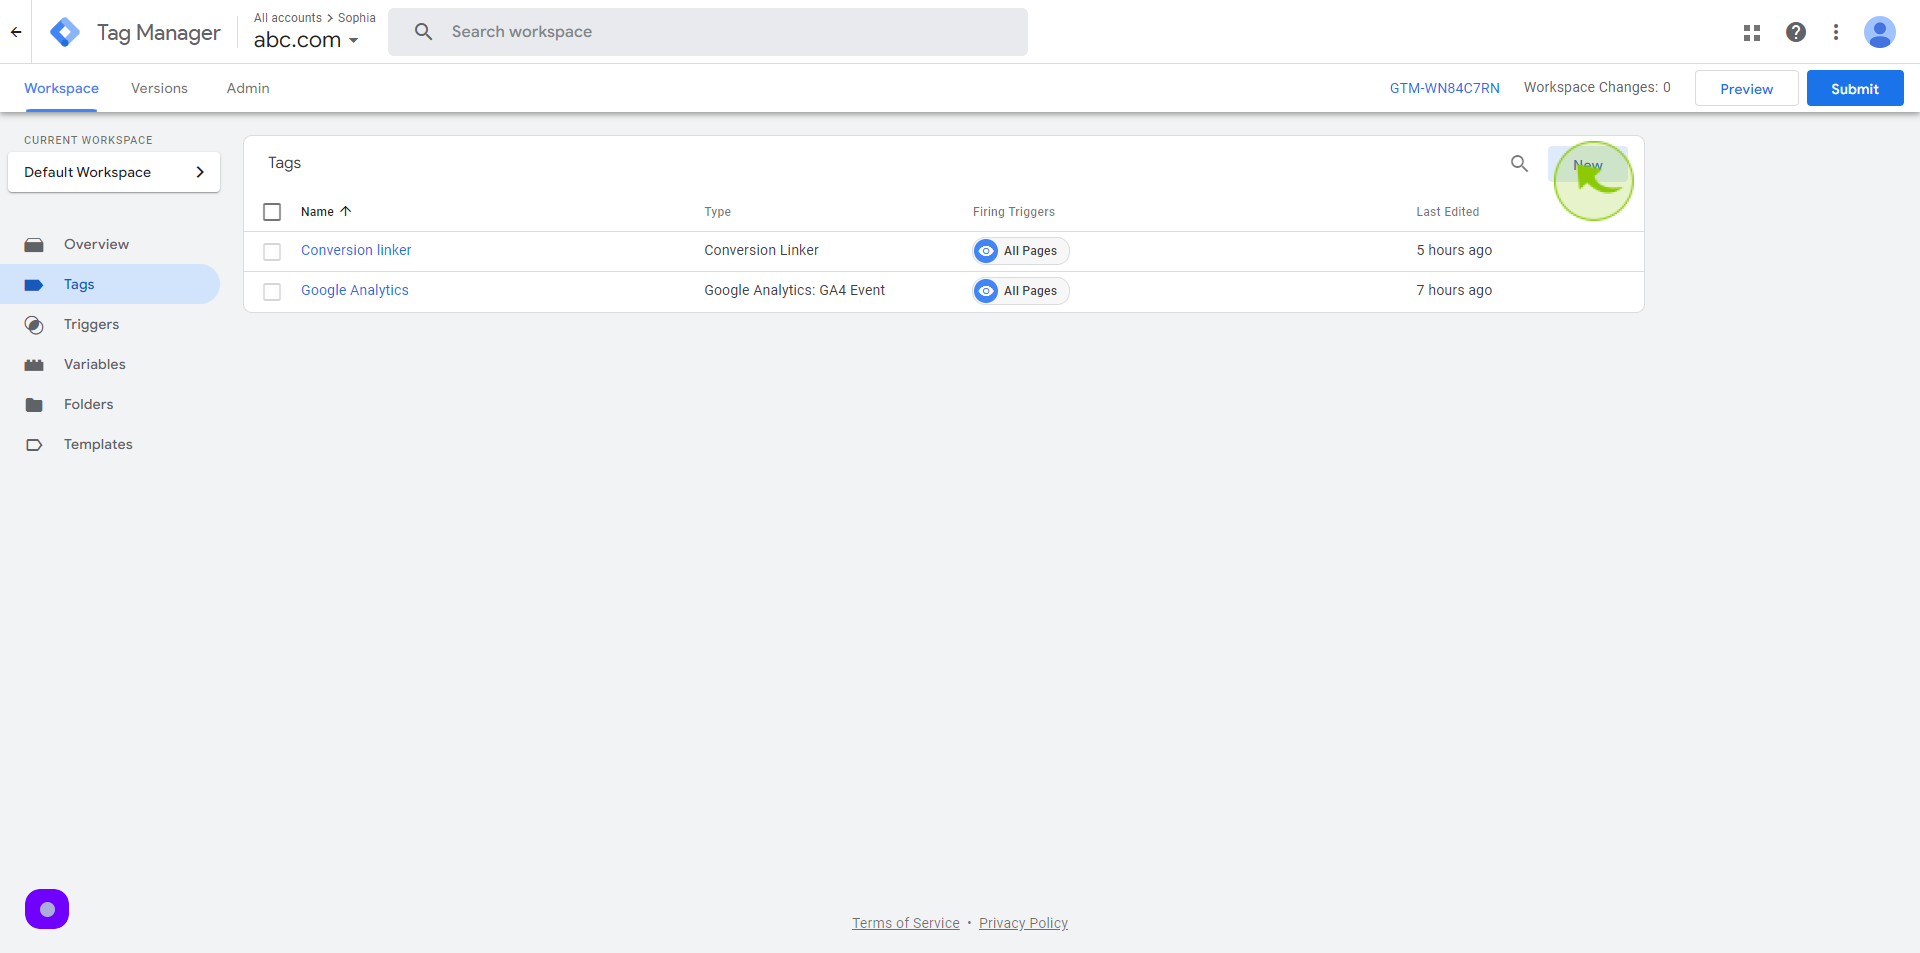
Task: Click New to create a tag
Action: (1588, 164)
